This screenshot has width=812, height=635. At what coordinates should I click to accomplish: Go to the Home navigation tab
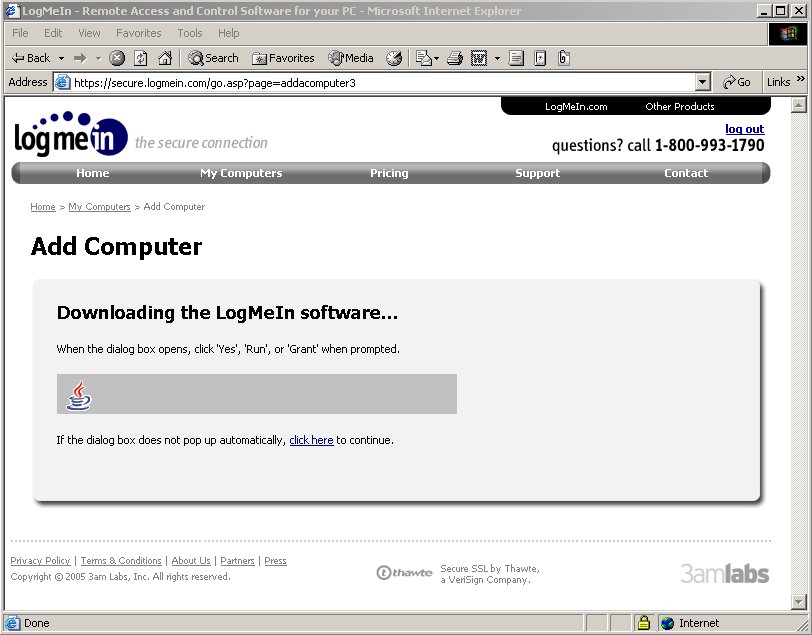pyautogui.click(x=93, y=173)
